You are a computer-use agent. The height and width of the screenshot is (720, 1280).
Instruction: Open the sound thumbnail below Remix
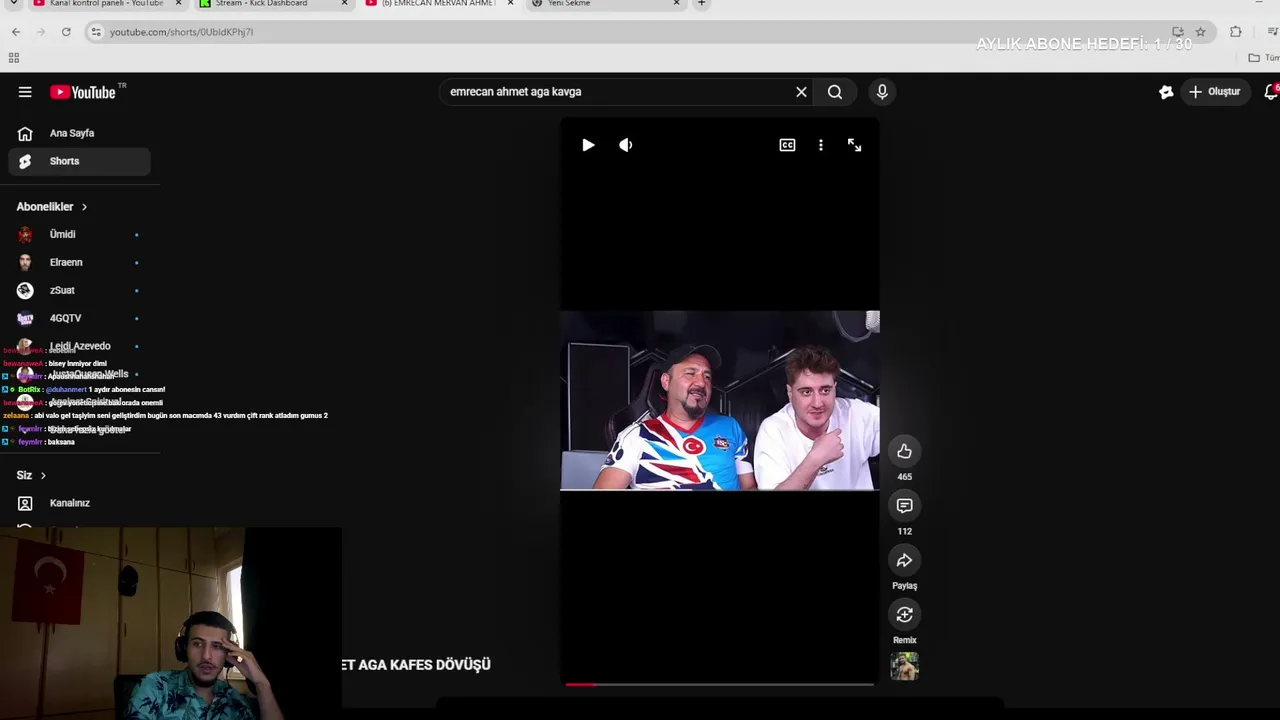pyautogui.click(x=904, y=666)
